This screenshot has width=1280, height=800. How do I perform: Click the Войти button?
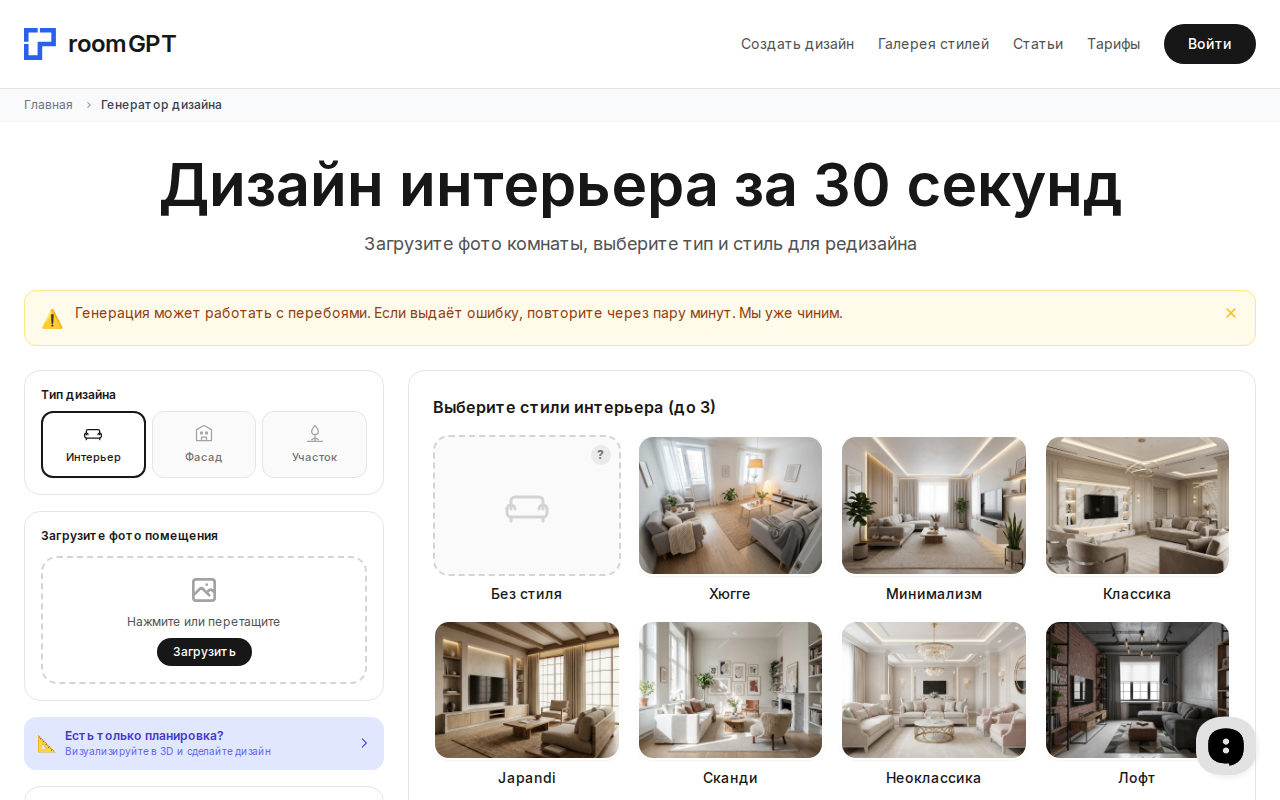point(1209,44)
